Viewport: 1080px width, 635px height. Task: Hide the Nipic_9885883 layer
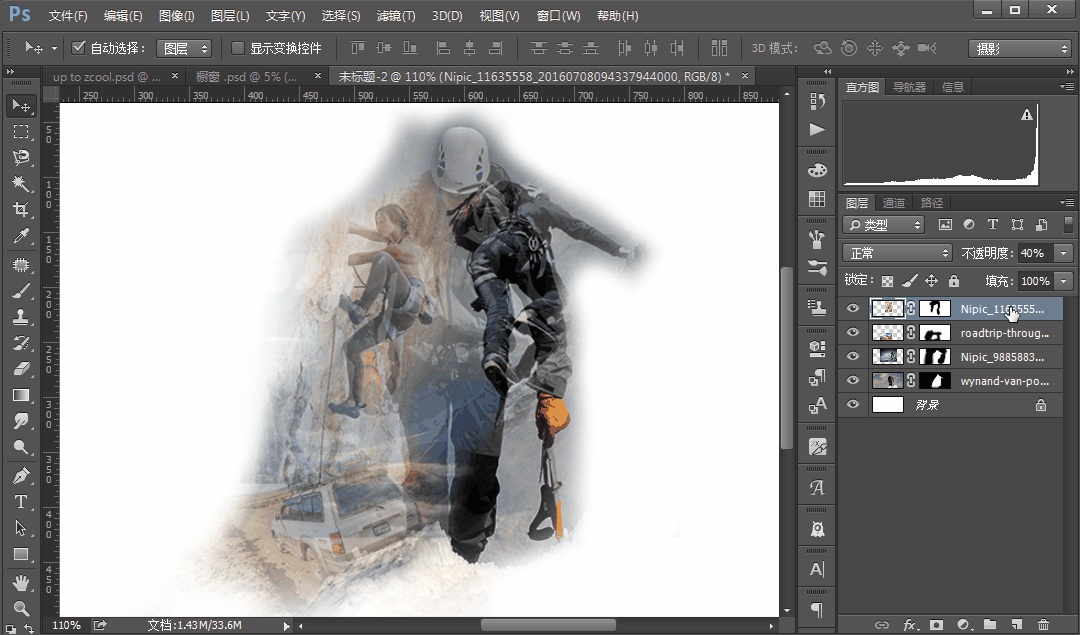[853, 357]
